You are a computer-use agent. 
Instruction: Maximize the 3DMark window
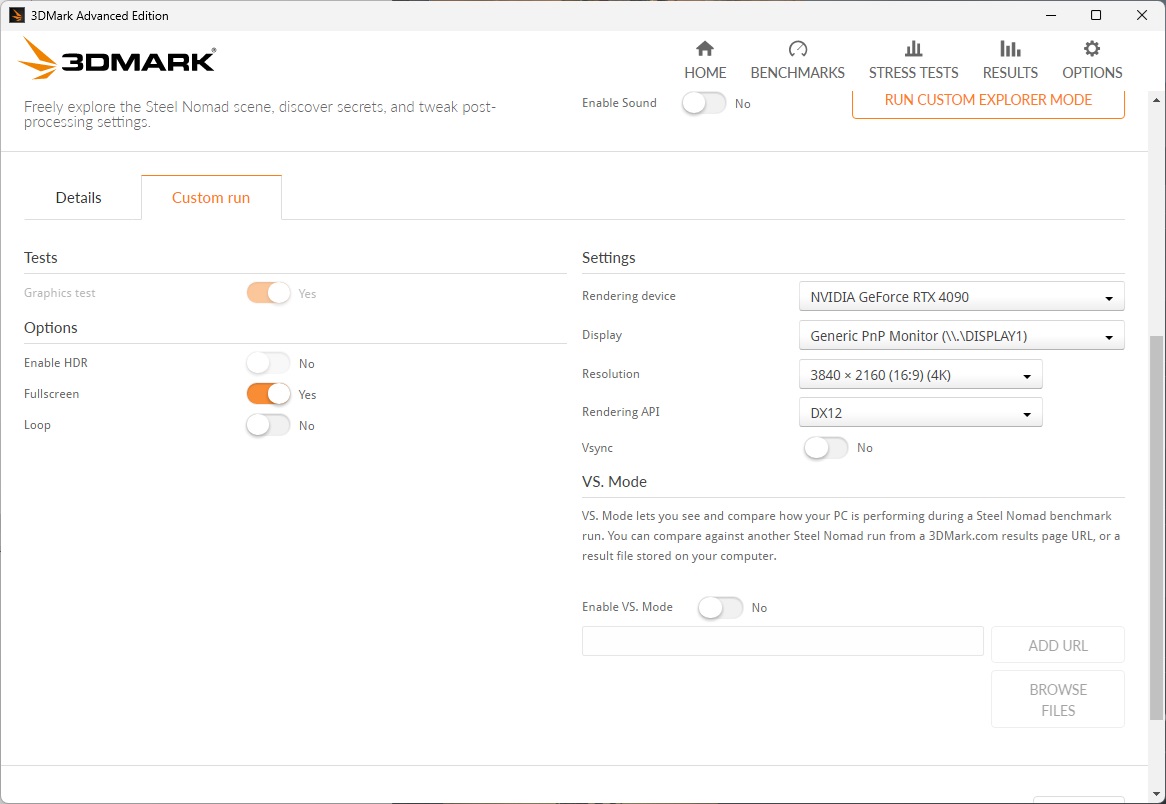point(1096,15)
